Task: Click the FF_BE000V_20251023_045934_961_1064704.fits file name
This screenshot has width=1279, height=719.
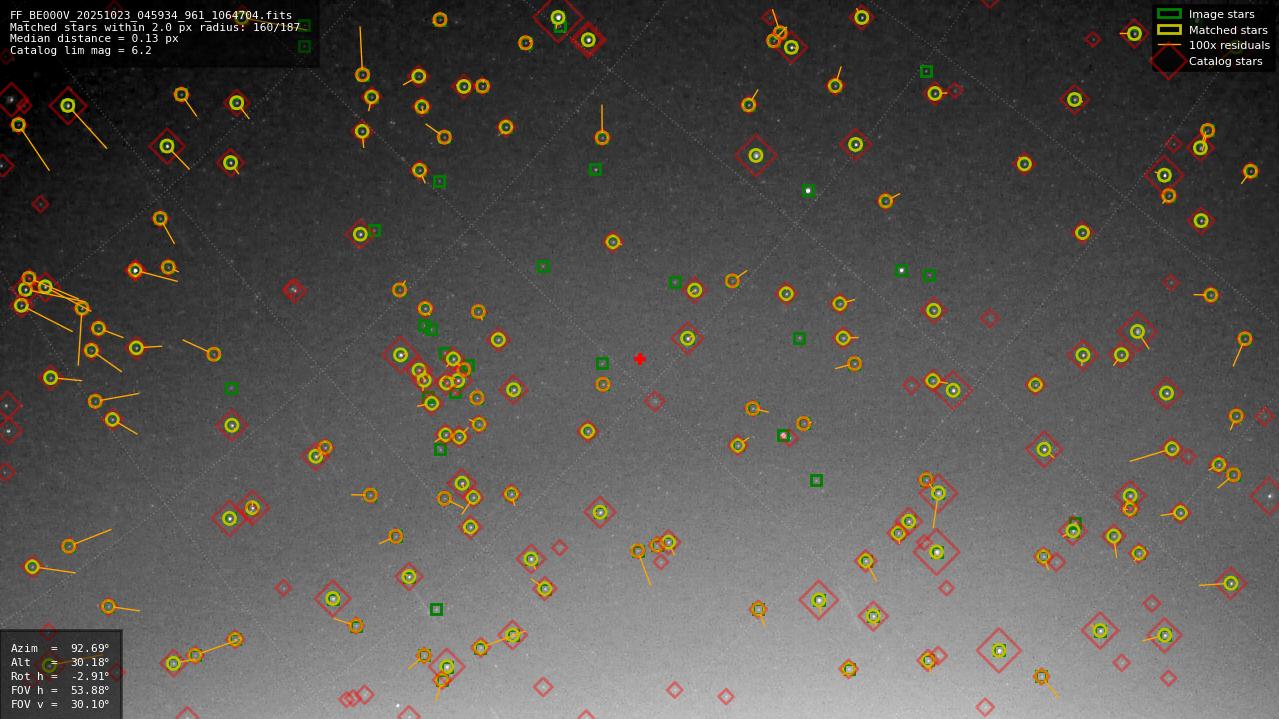Action: 151,15
